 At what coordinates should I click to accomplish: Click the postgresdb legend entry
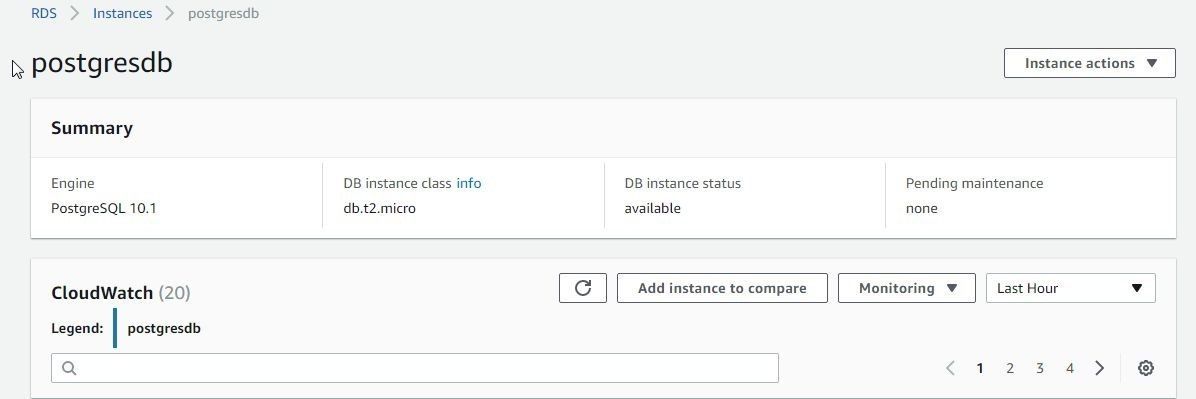(x=164, y=329)
